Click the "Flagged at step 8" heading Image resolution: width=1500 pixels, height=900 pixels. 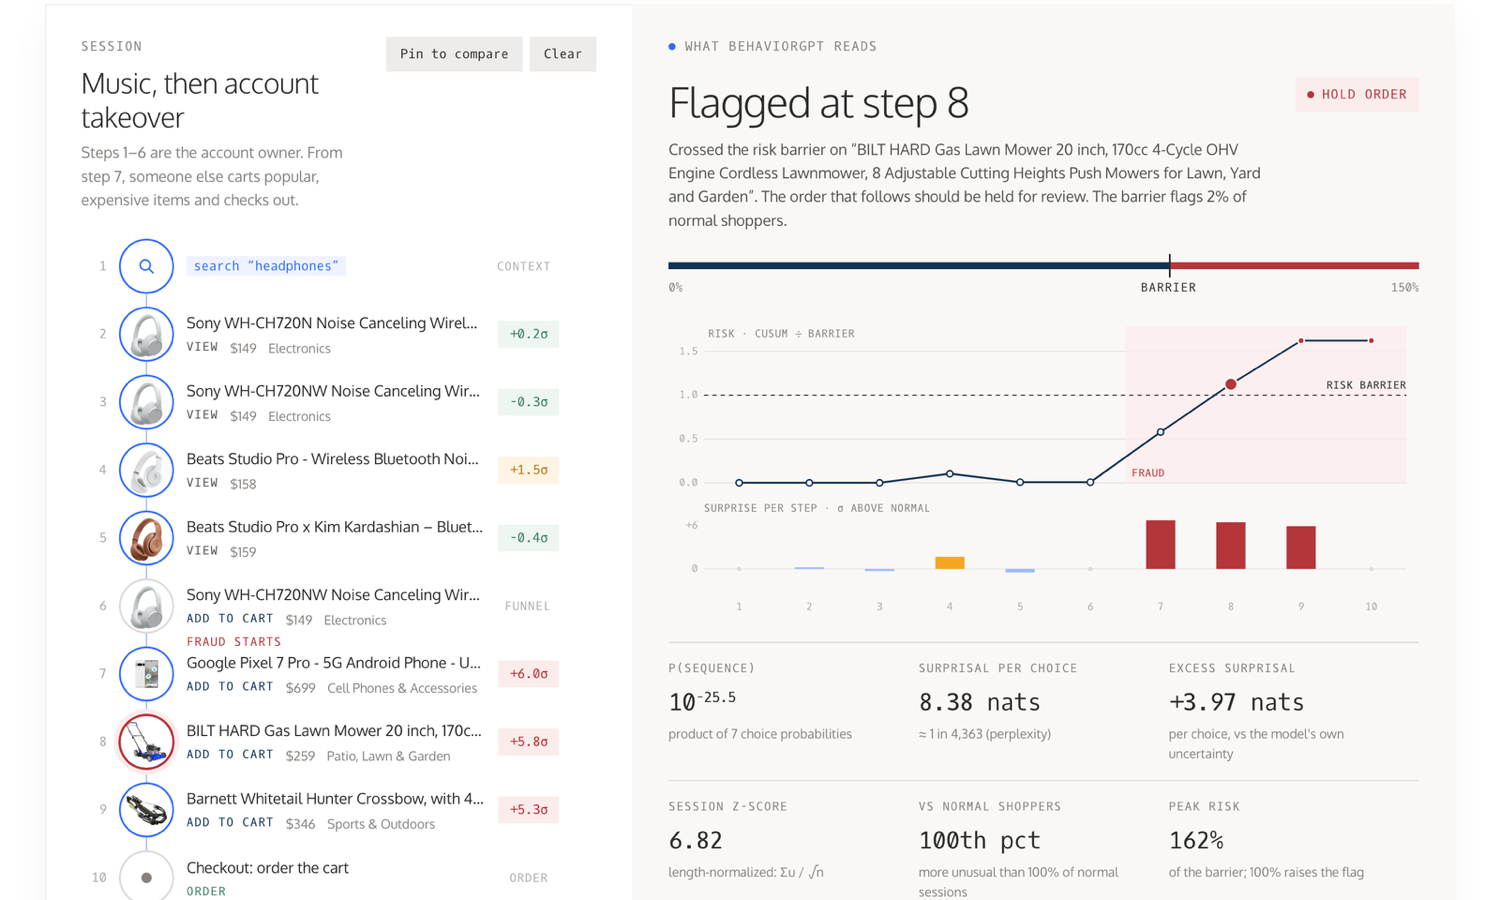(819, 102)
